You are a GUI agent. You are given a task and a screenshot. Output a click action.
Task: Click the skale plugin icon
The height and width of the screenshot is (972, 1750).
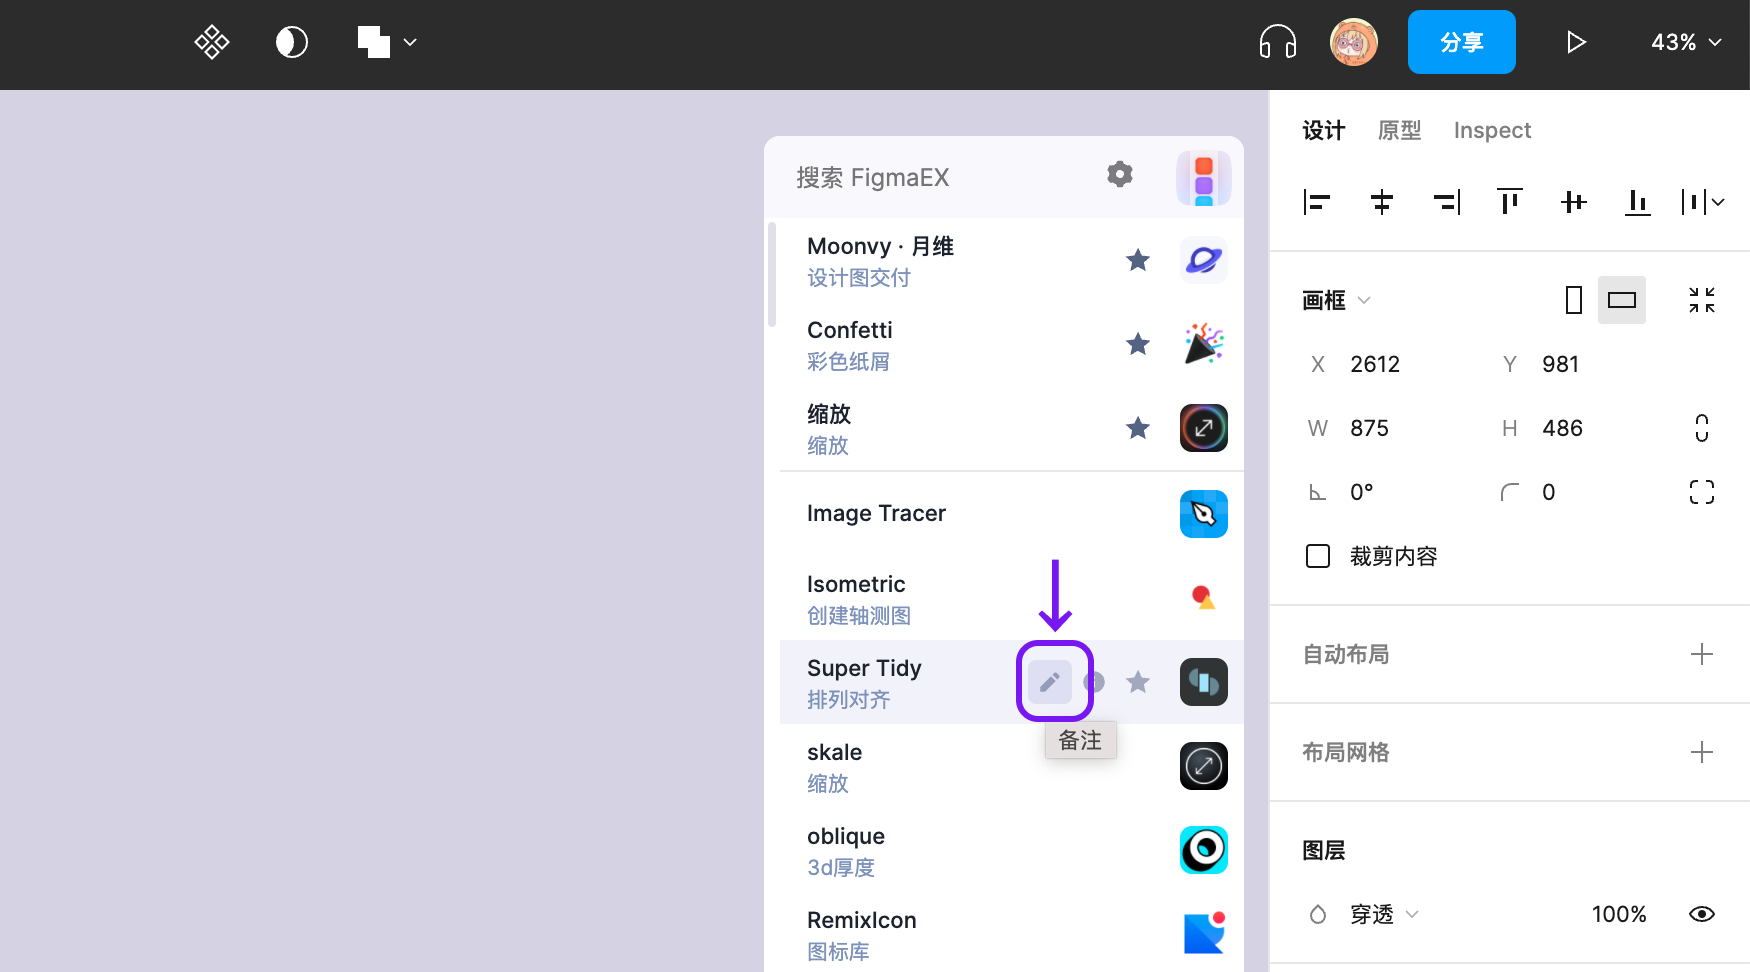(1204, 766)
